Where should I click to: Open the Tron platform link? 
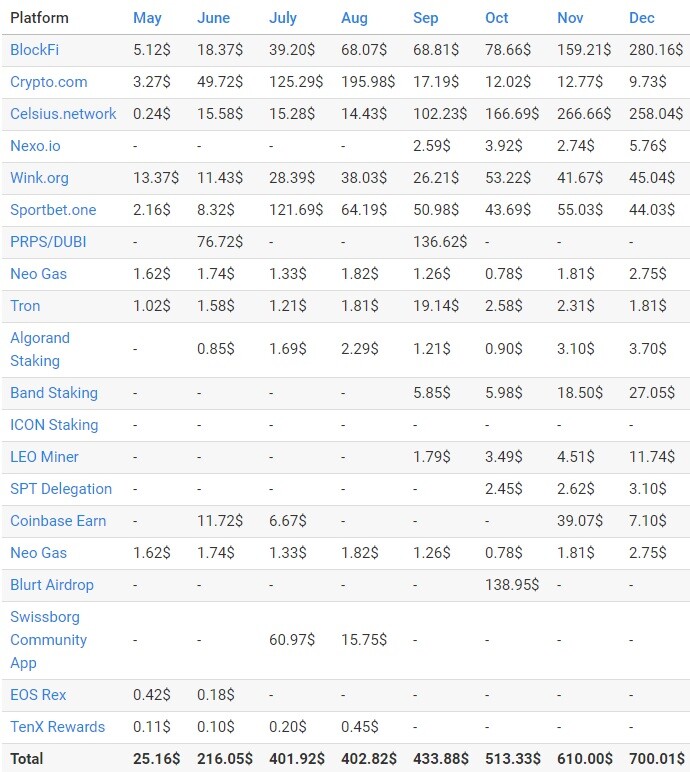[25, 306]
